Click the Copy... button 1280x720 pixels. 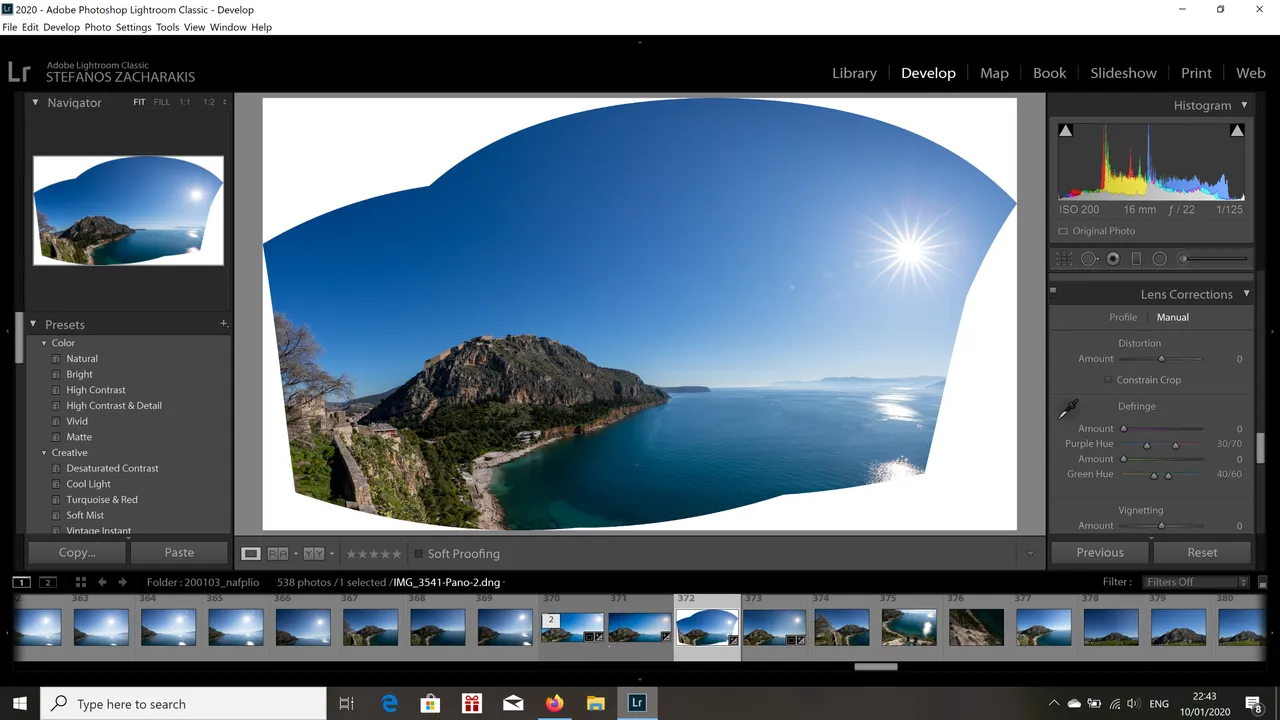pyautogui.click(x=77, y=552)
